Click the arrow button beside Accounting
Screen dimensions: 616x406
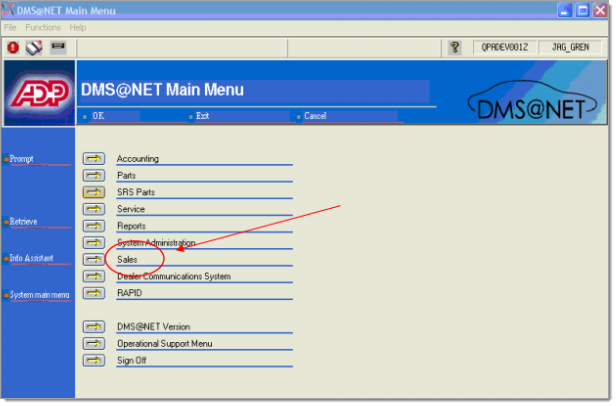94,159
